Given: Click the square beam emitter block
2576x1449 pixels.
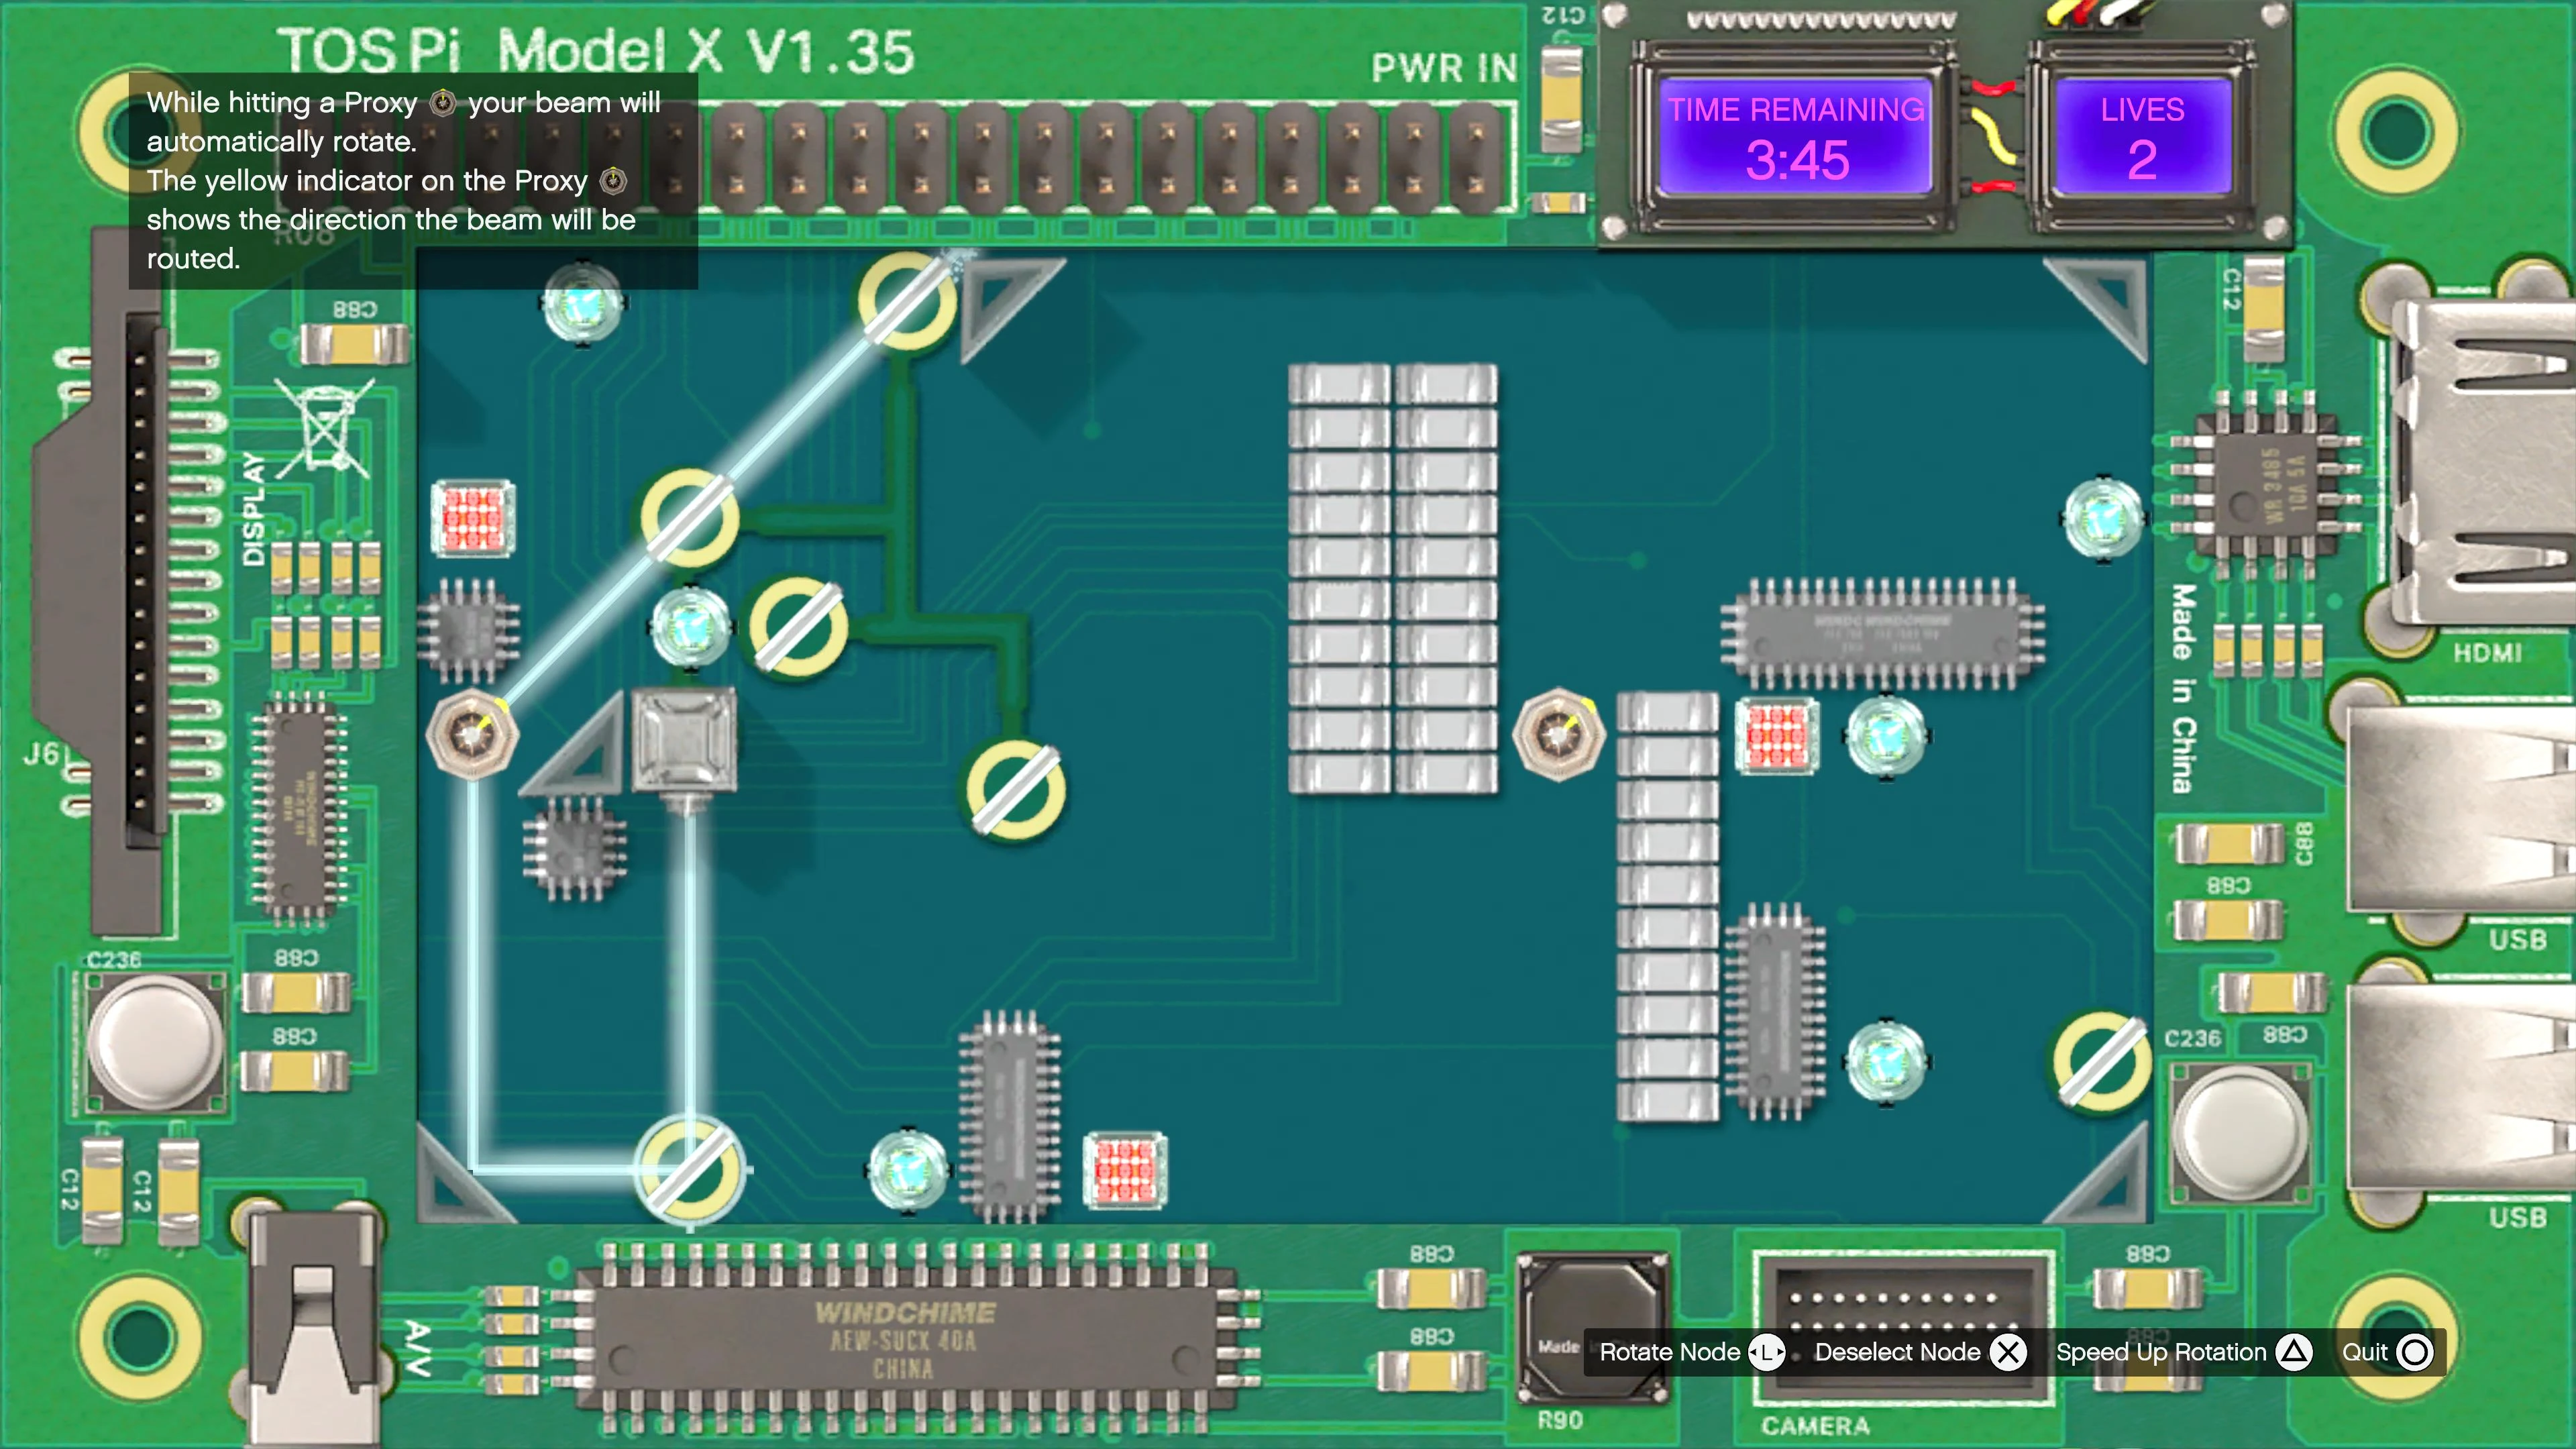Looking at the screenshot, I should tap(685, 740).
